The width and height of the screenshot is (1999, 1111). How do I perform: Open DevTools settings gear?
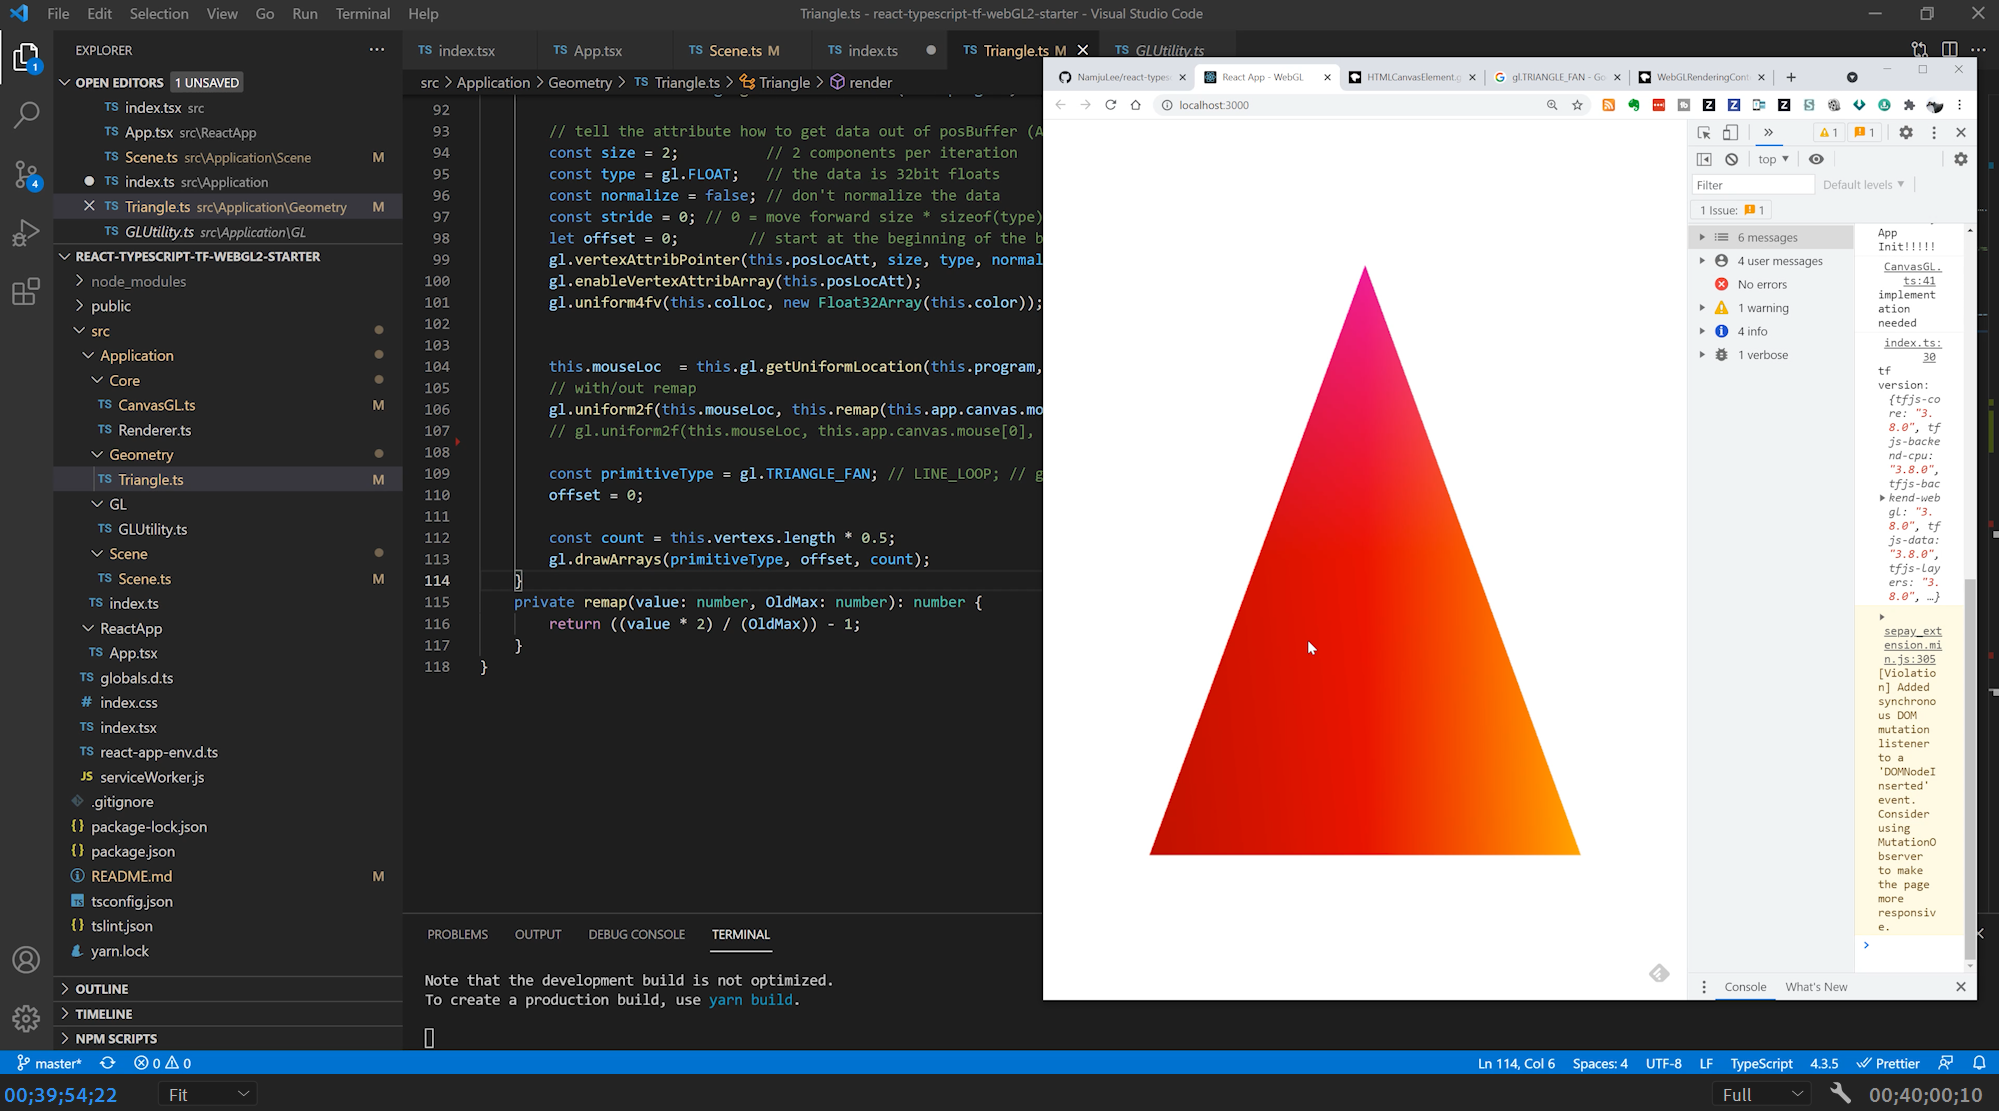click(1906, 132)
